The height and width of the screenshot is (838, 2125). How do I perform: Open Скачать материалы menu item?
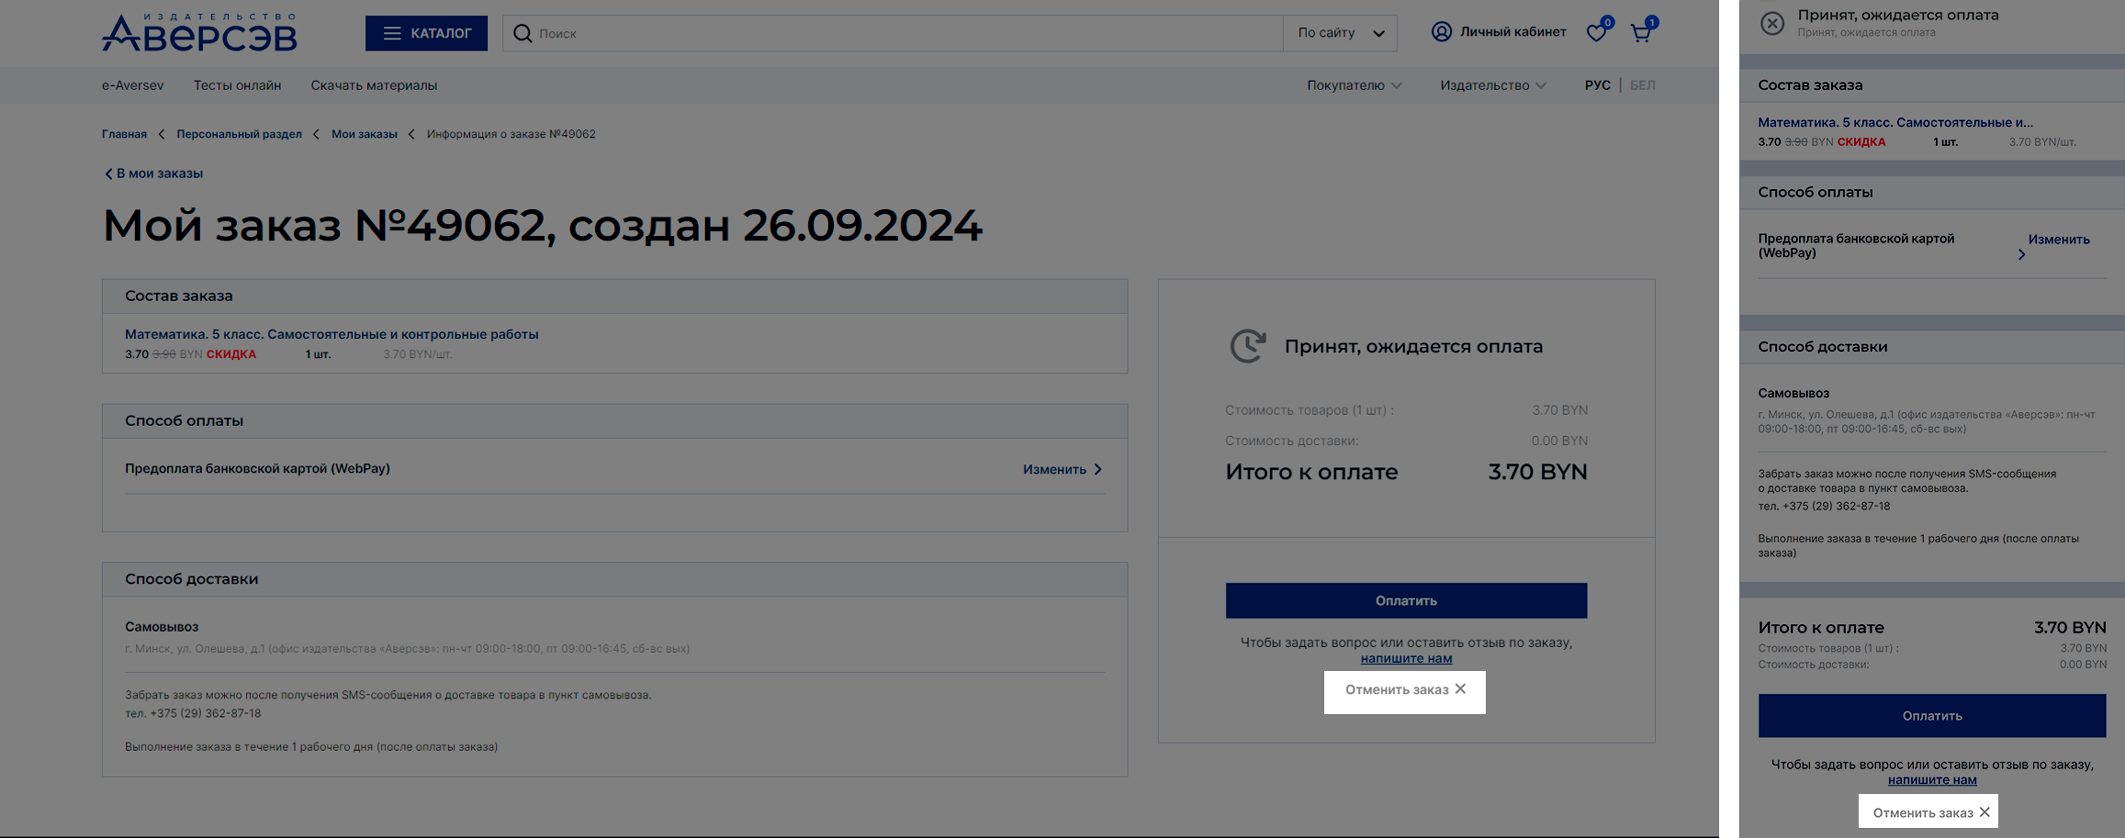pos(373,86)
